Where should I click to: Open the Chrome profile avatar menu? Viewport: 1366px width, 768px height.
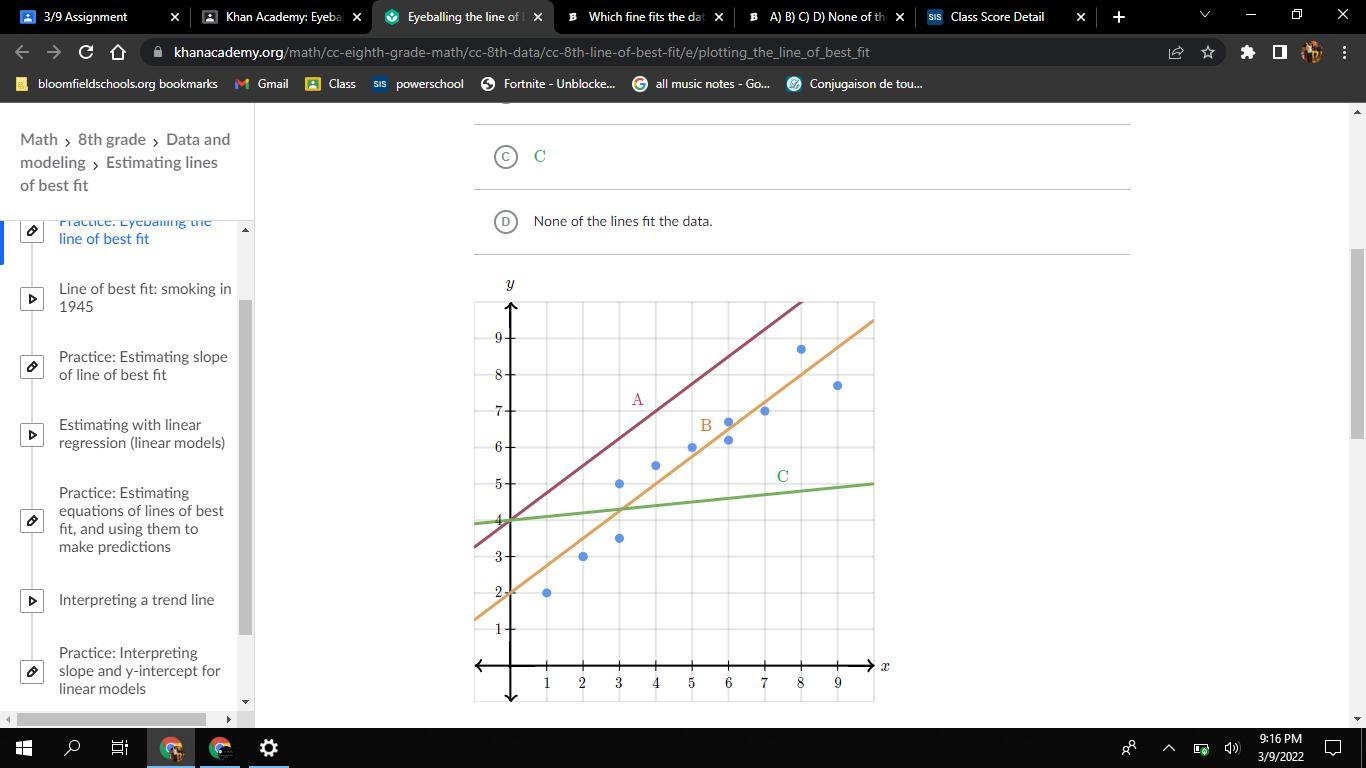(1311, 52)
